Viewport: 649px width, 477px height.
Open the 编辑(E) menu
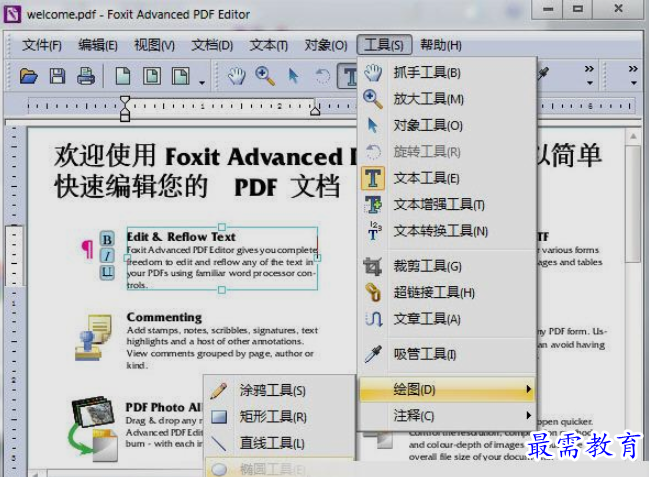(98, 45)
